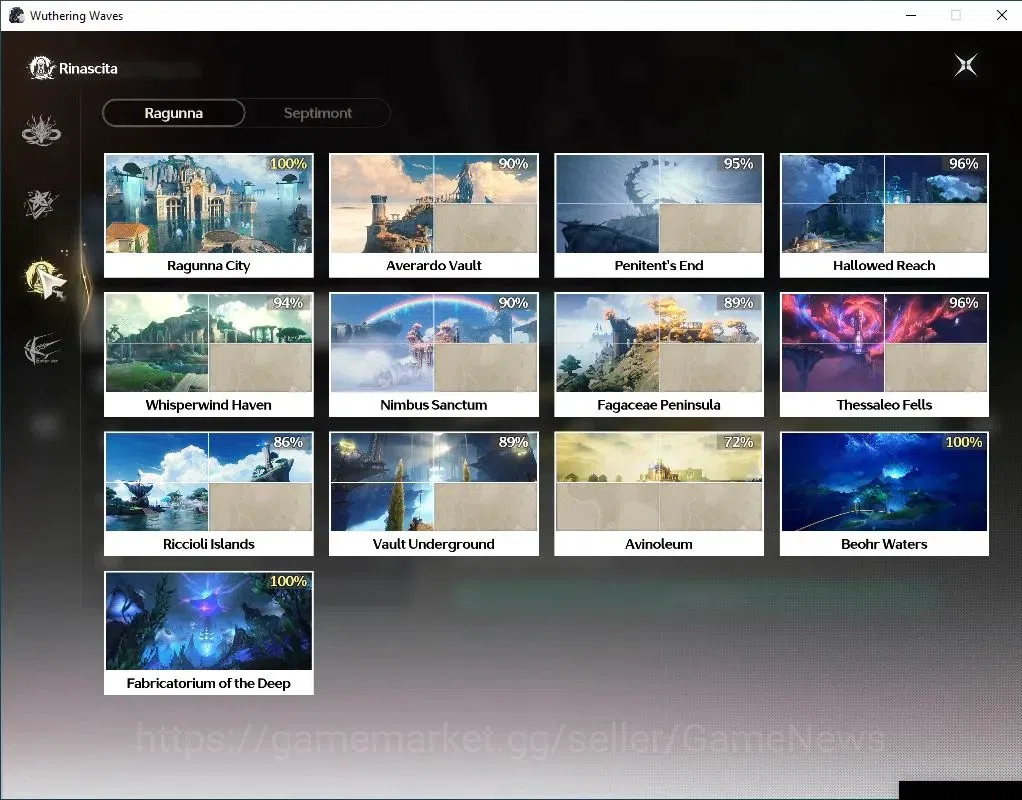Select the fourth sidebar winged region emblem
This screenshot has height=800, width=1022.
(x=42, y=349)
